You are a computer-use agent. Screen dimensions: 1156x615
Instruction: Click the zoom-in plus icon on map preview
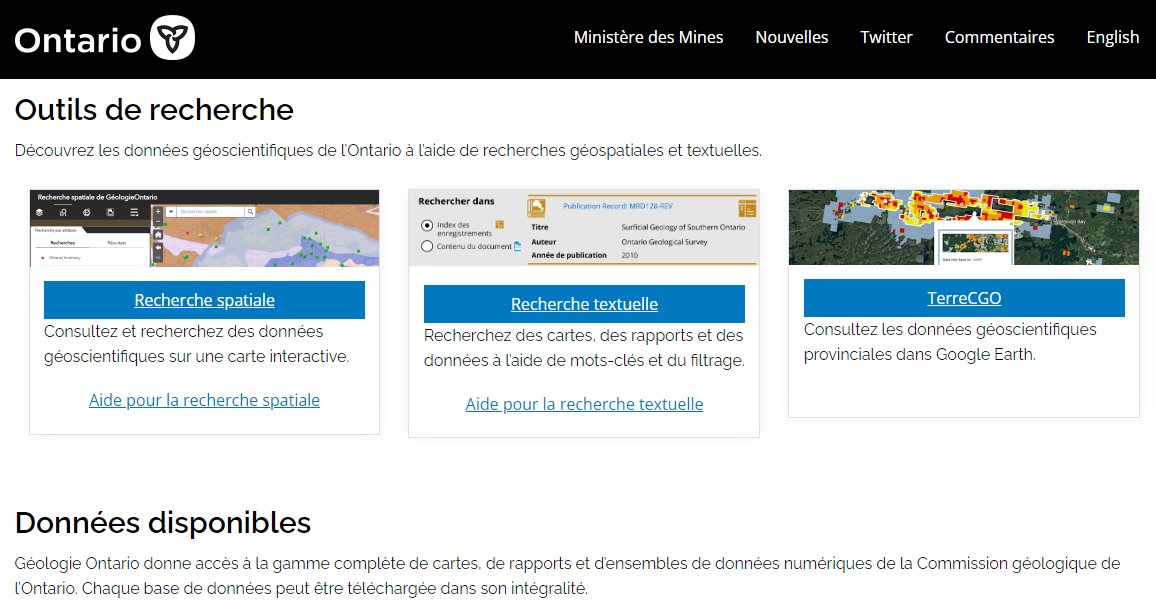tap(158, 212)
